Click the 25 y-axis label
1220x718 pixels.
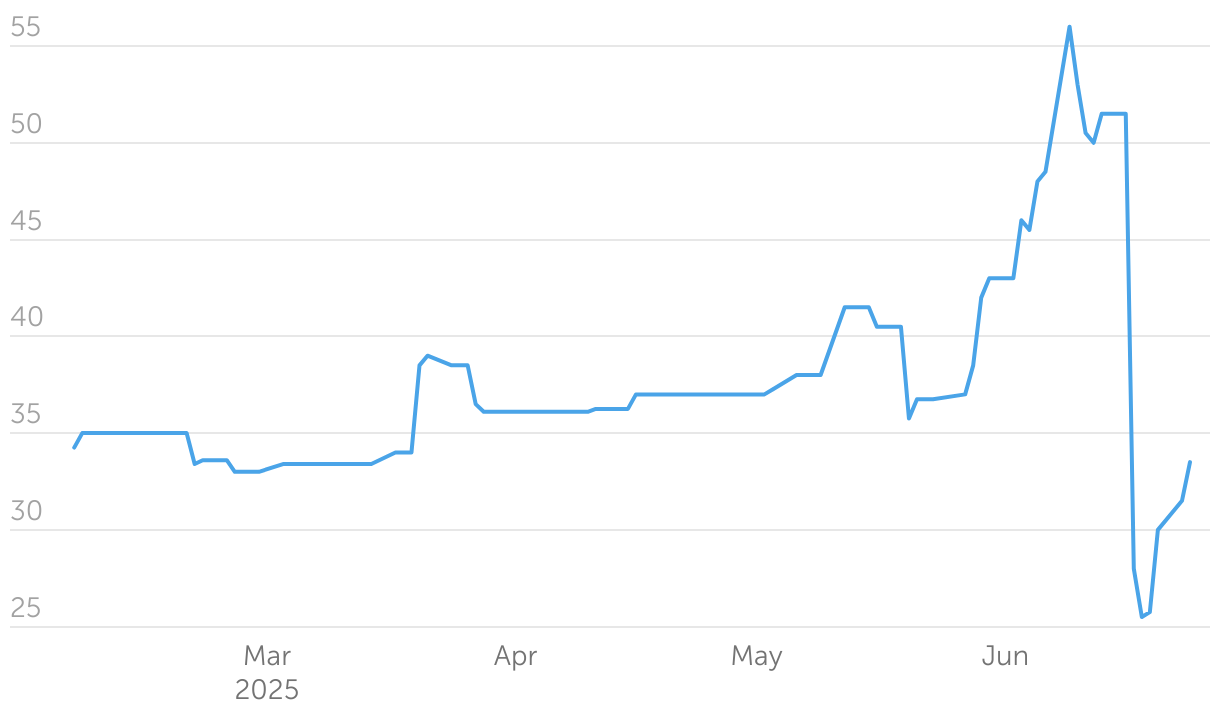tap(25, 609)
